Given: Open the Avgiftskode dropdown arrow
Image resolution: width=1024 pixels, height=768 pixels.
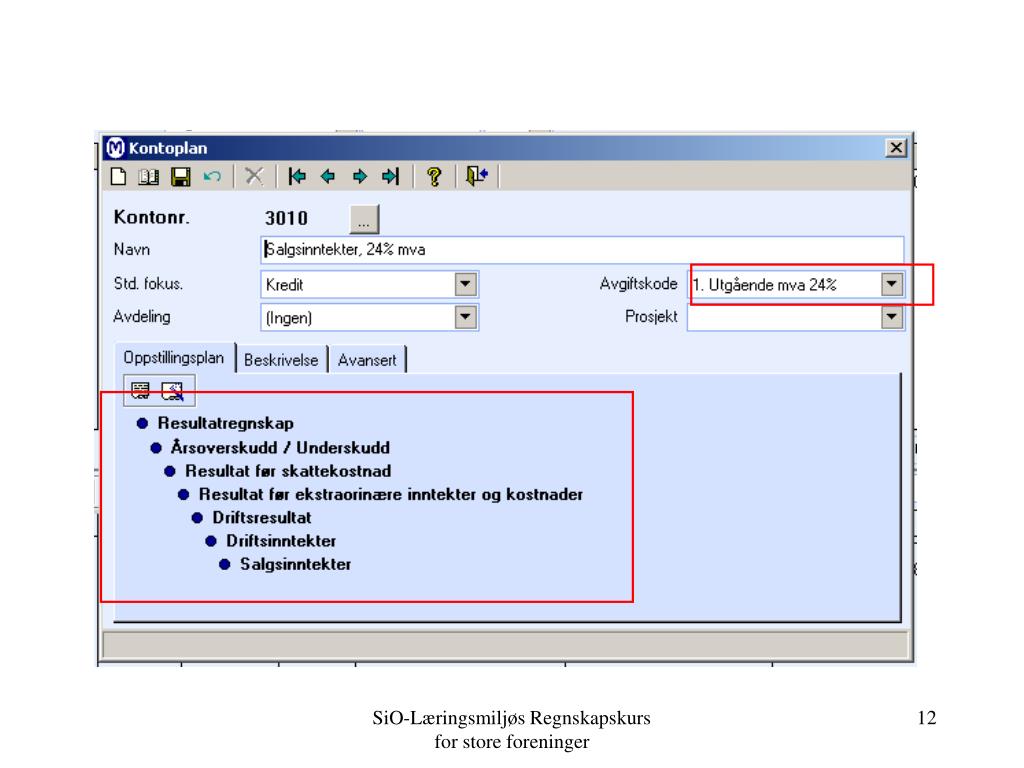Looking at the screenshot, I should pyautogui.click(x=891, y=284).
